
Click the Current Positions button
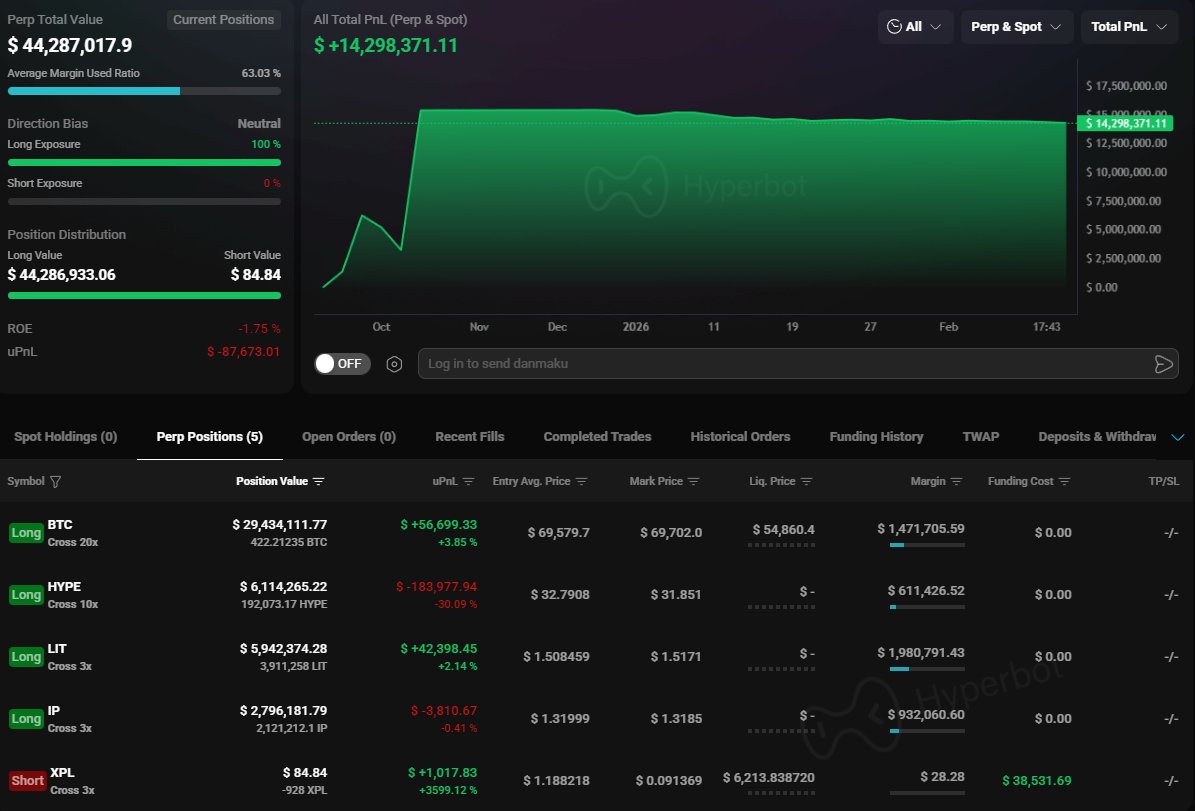(223, 20)
